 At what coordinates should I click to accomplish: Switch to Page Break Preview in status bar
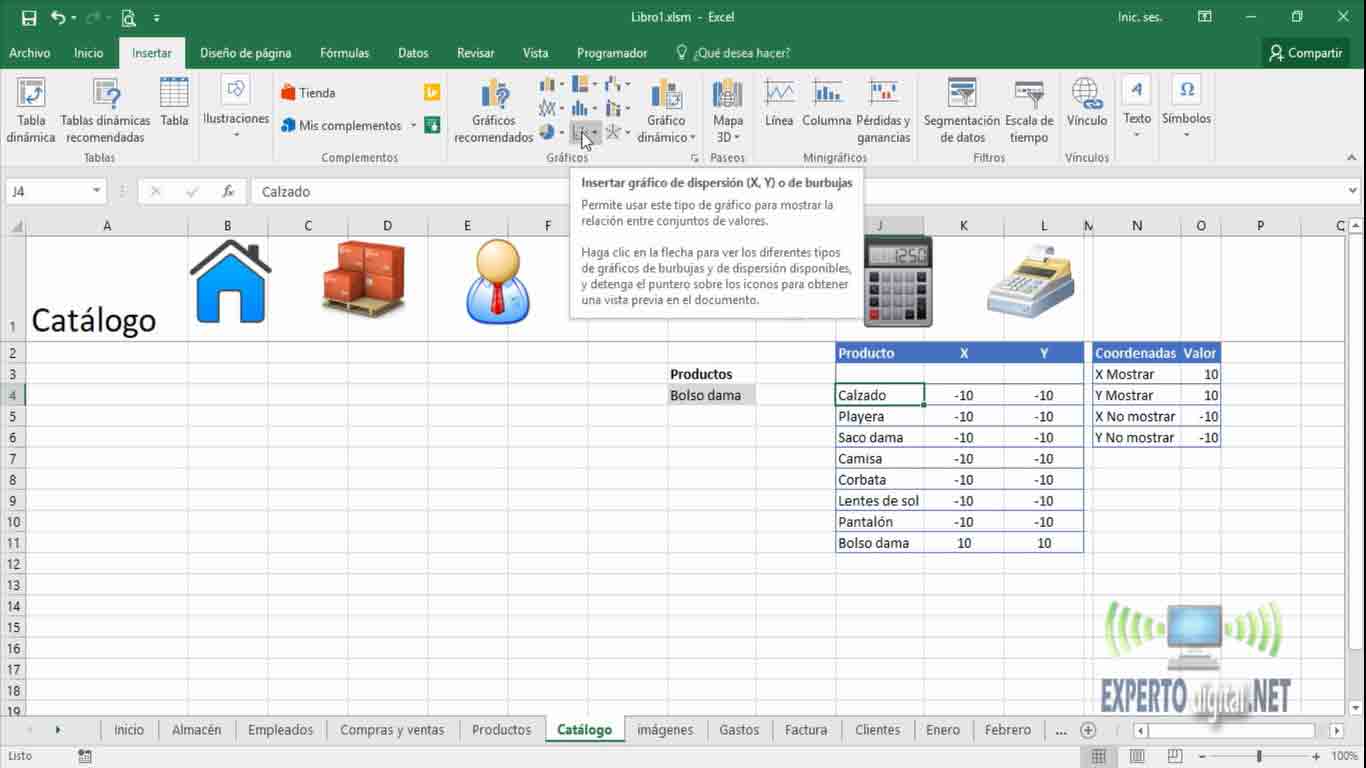pyautogui.click(x=1175, y=757)
